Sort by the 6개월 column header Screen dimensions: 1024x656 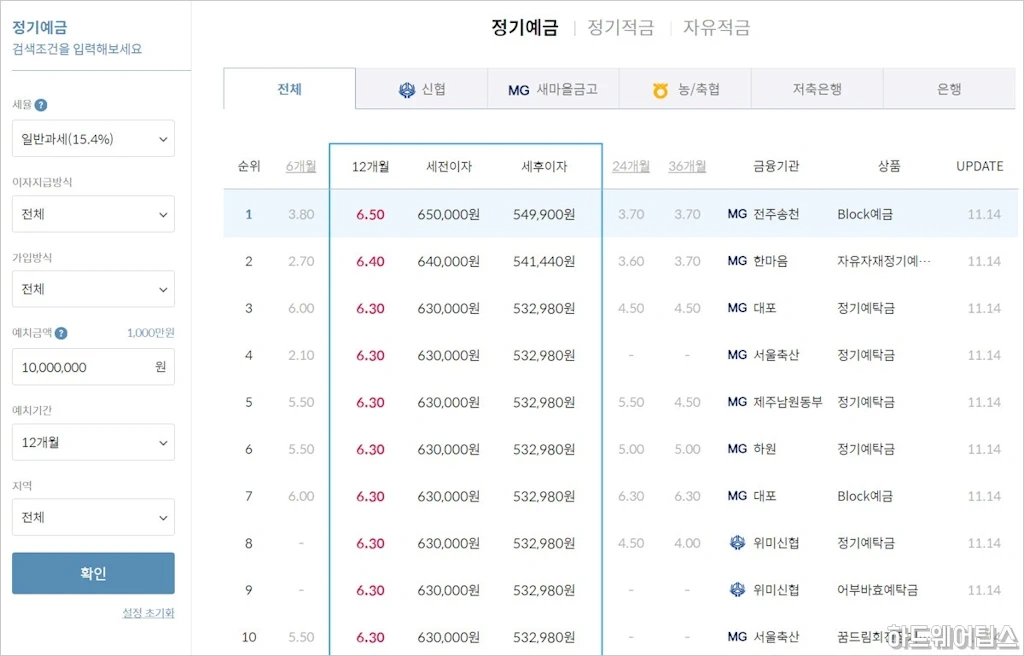click(x=301, y=167)
